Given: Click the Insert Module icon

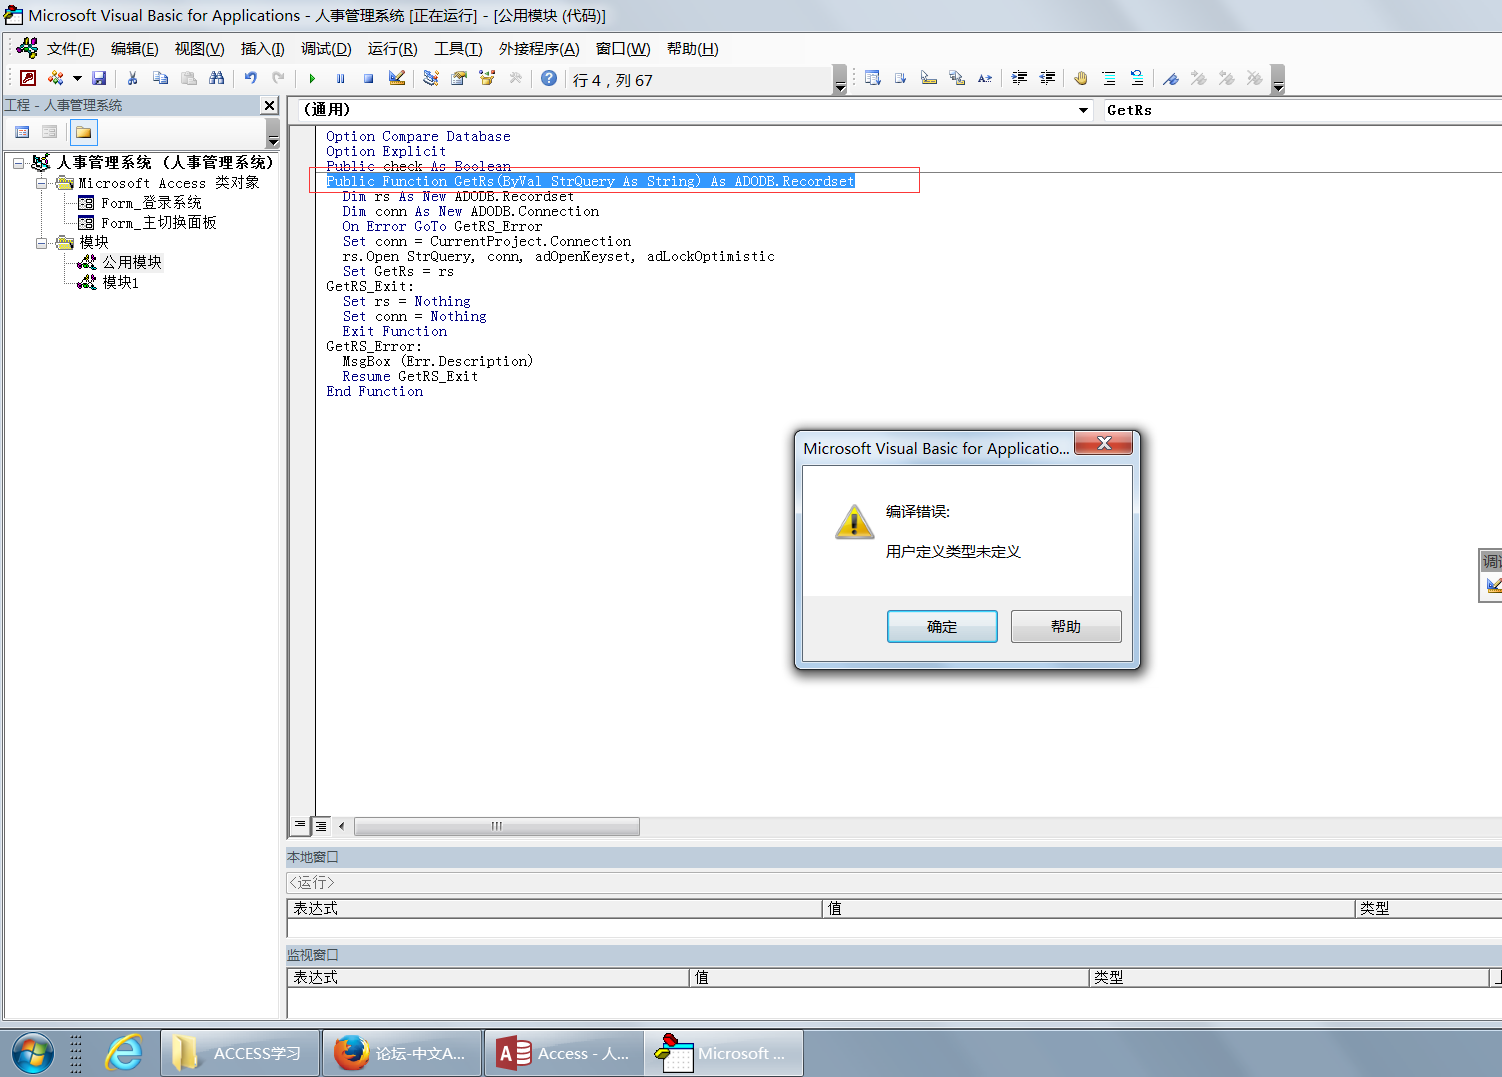Looking at the screenshot, I should coord(56,78).
